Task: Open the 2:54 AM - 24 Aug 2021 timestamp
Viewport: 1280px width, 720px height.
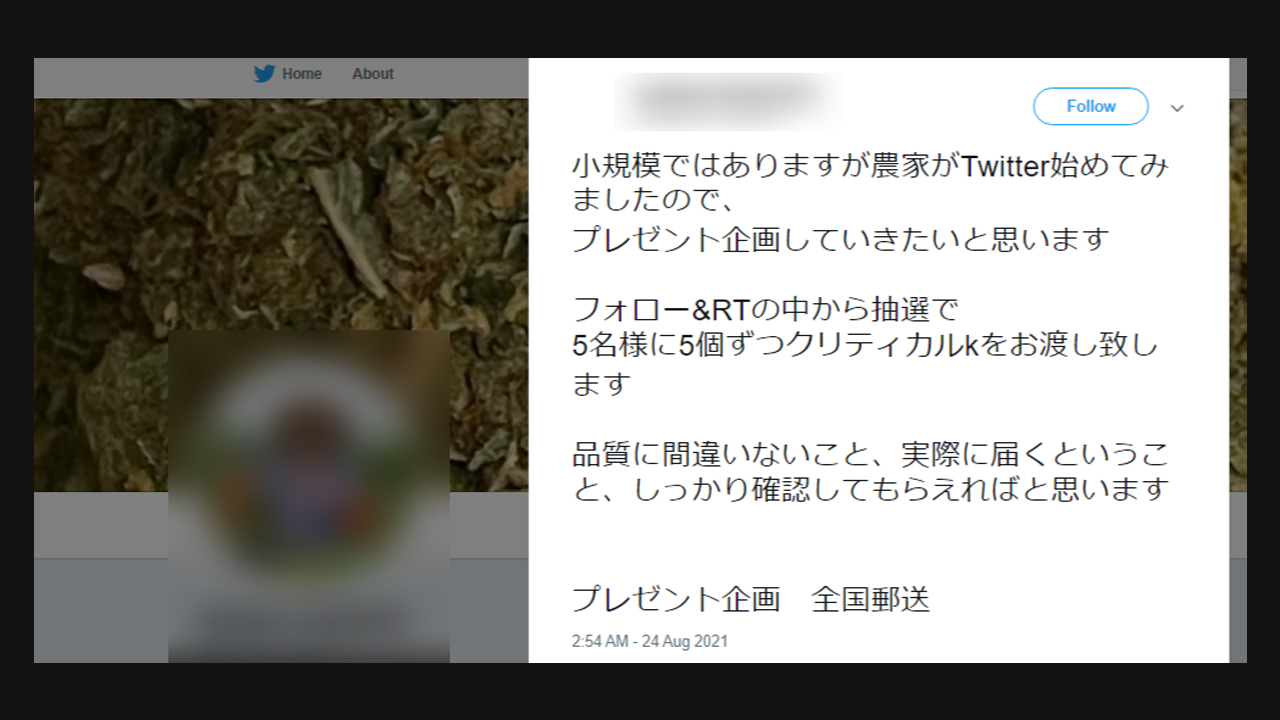Action: [650, 641]
